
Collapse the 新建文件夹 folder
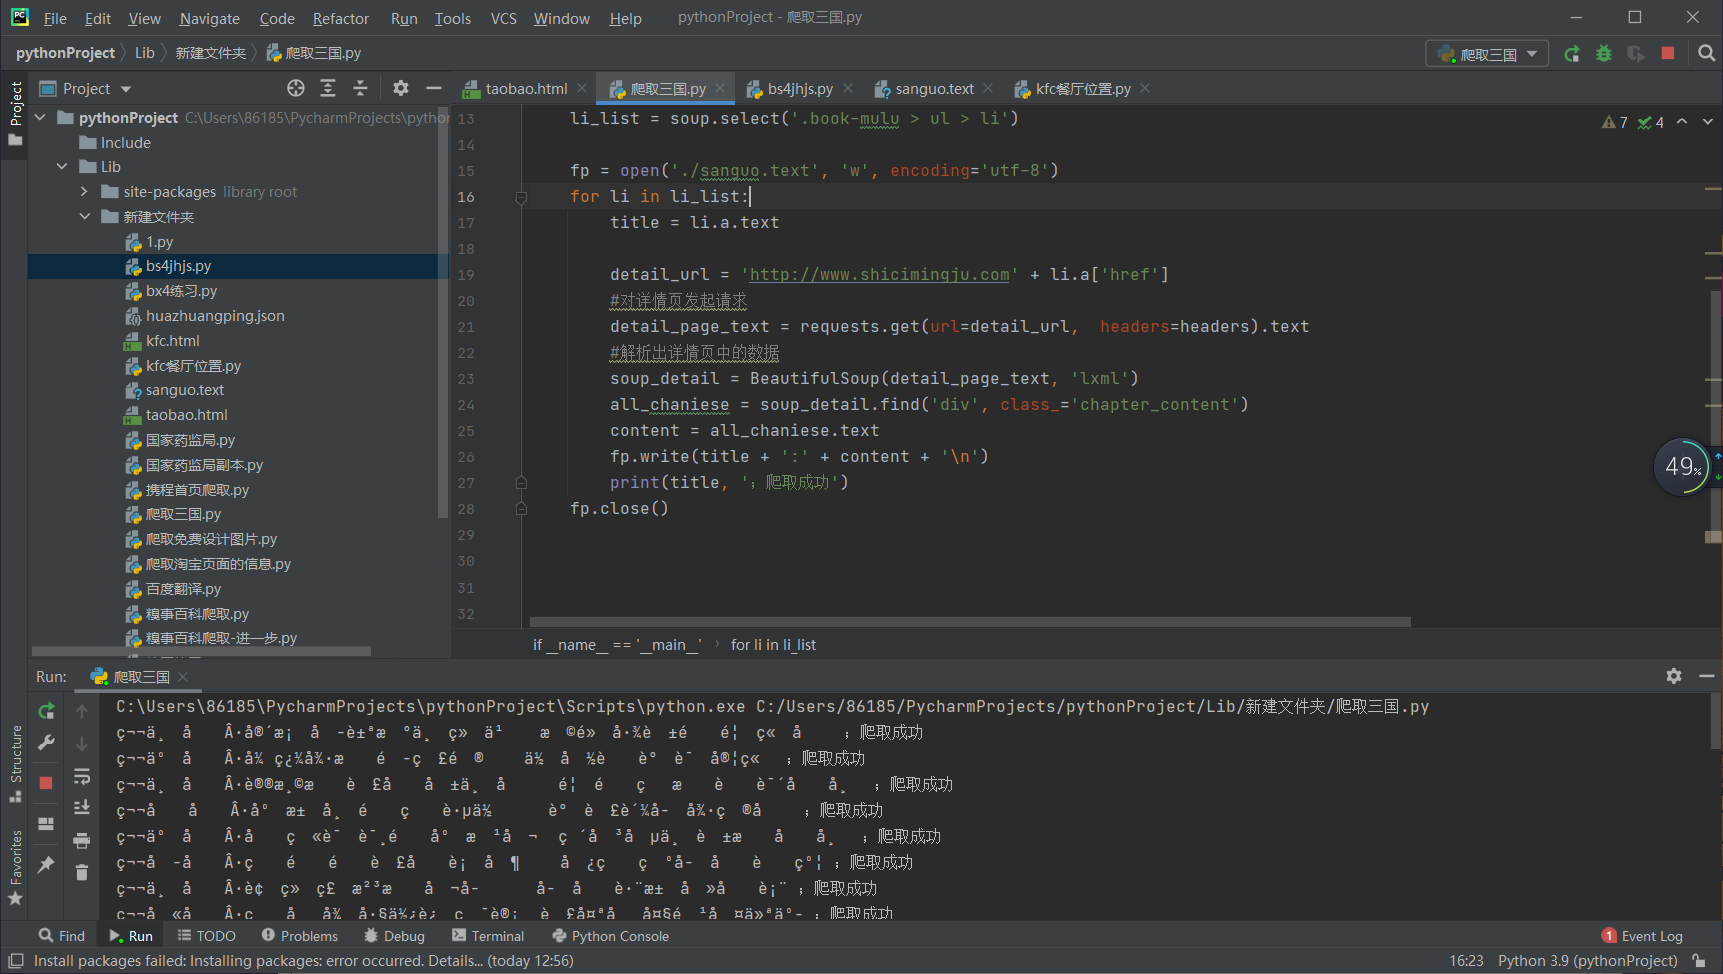point(84,217)
